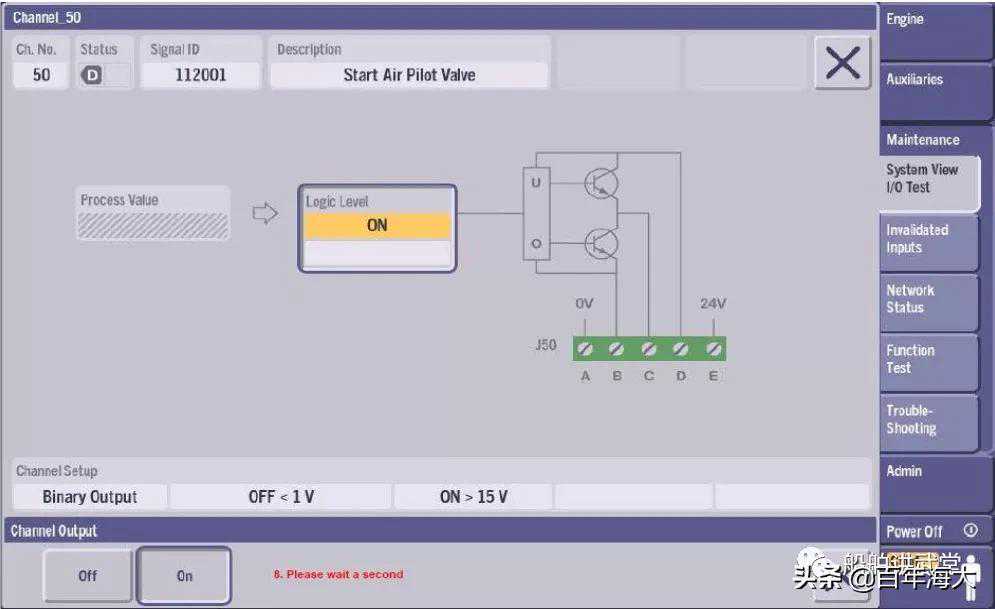Click the upper transistor symbol in diagram
This screenshot has width=995, height=609.
600,183
